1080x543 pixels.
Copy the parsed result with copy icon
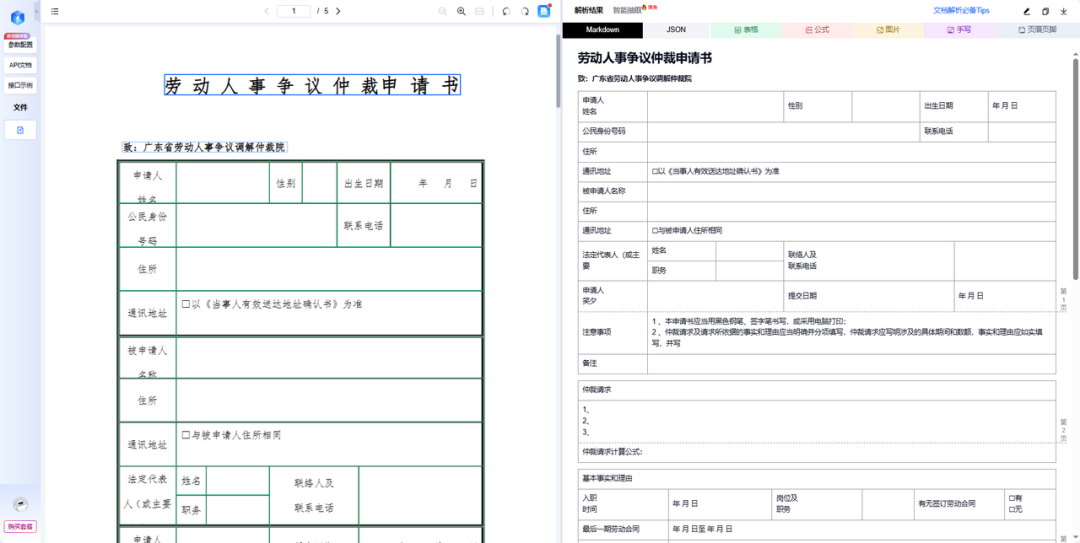pos(1045,11)
